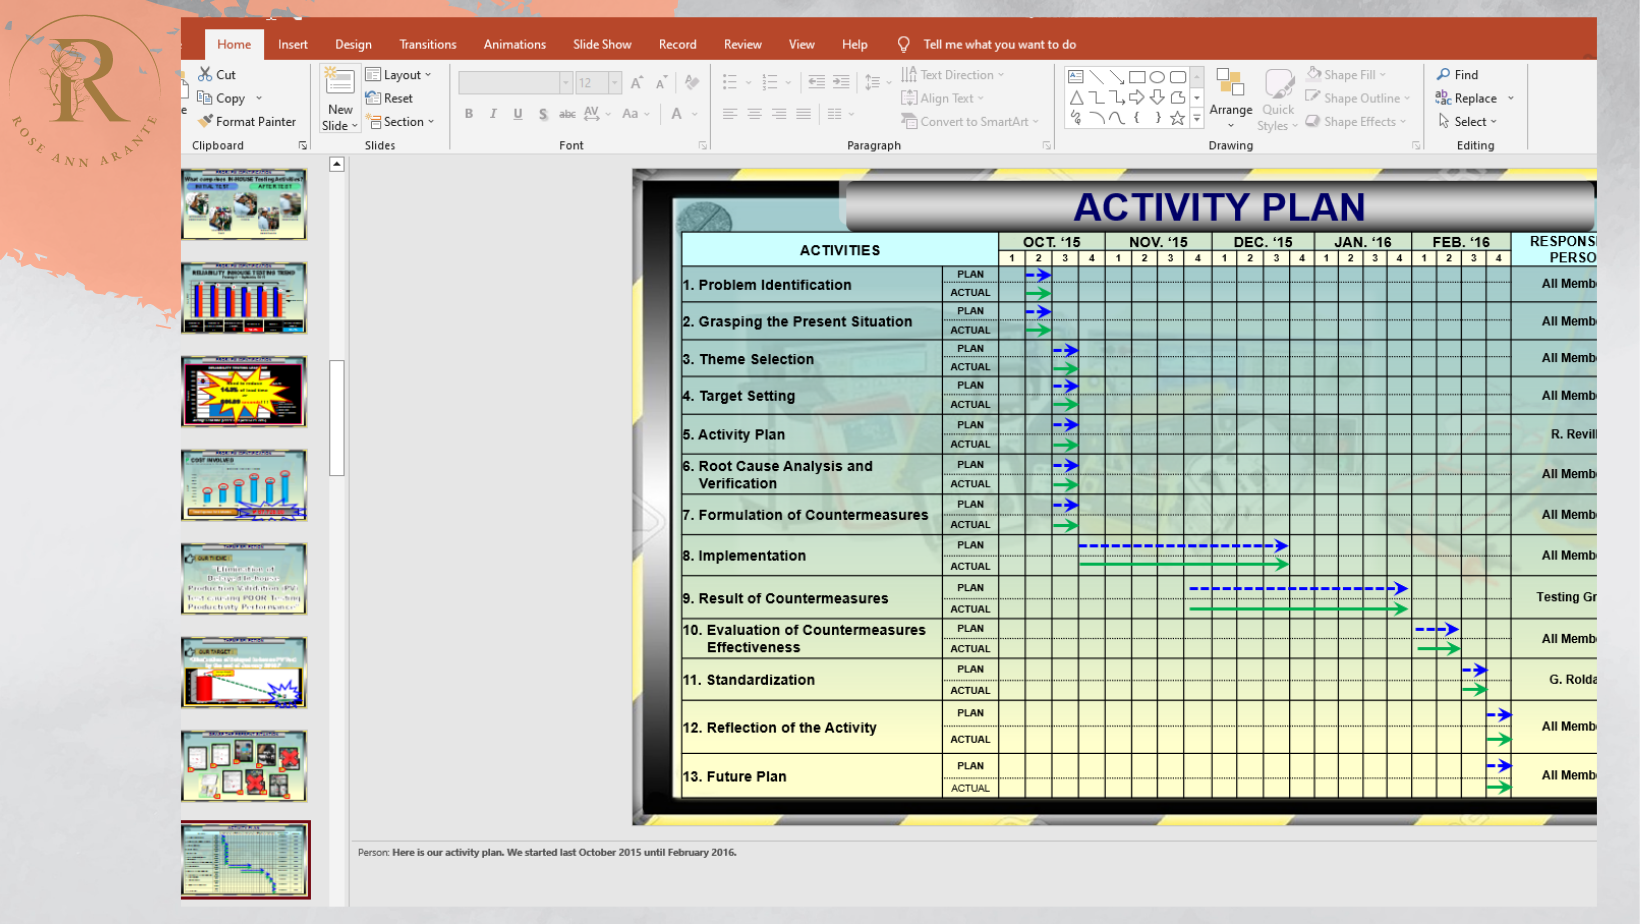Click the Cut scissors button
The height and width of the screenshot is (924, 1640).
click(217, 75)
